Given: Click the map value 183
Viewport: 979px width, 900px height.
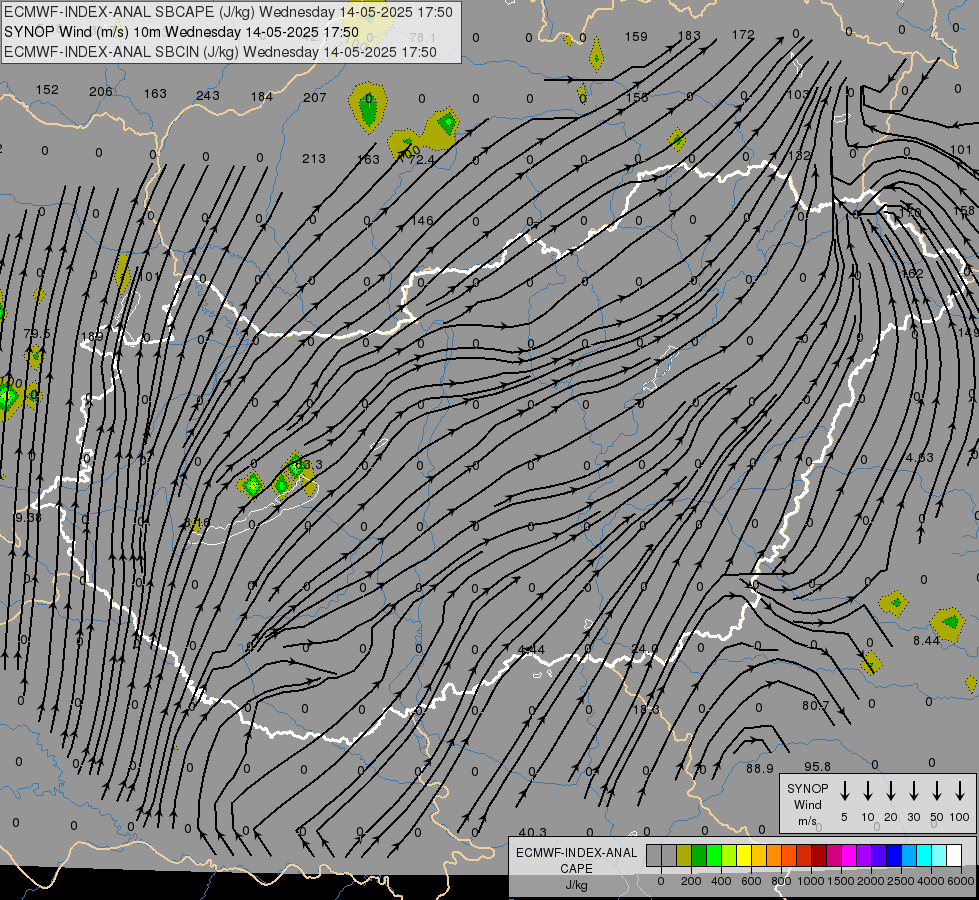Looking at the screenshot, I should 689,36.
